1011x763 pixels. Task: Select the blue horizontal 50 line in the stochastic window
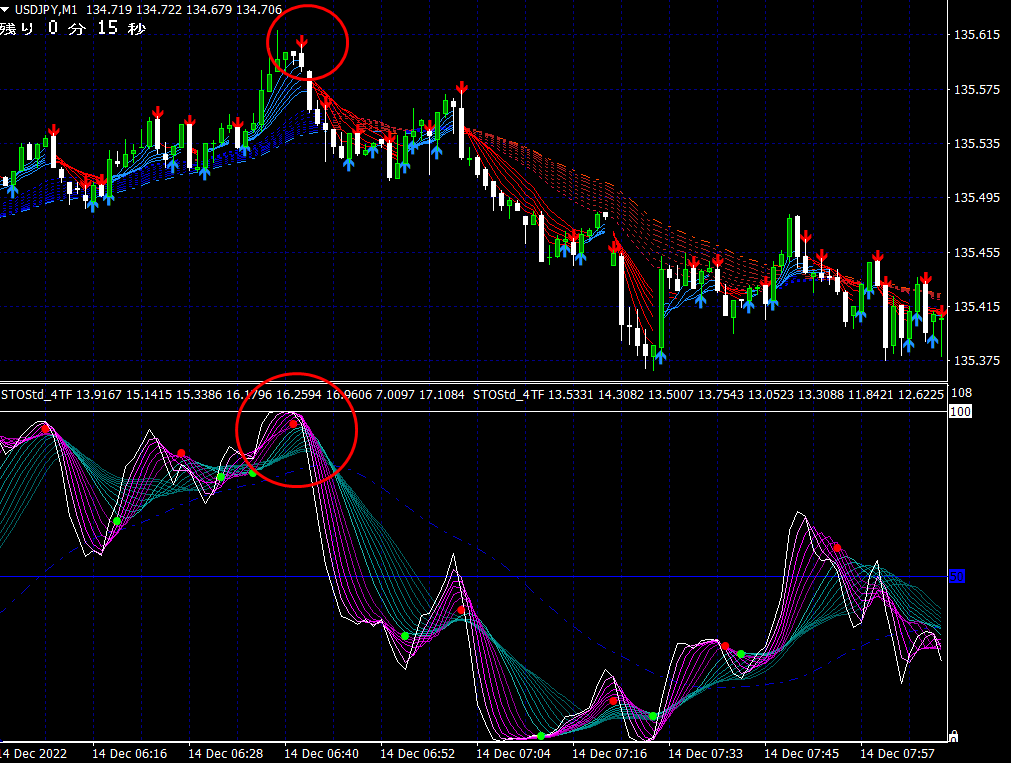(474, 577)
